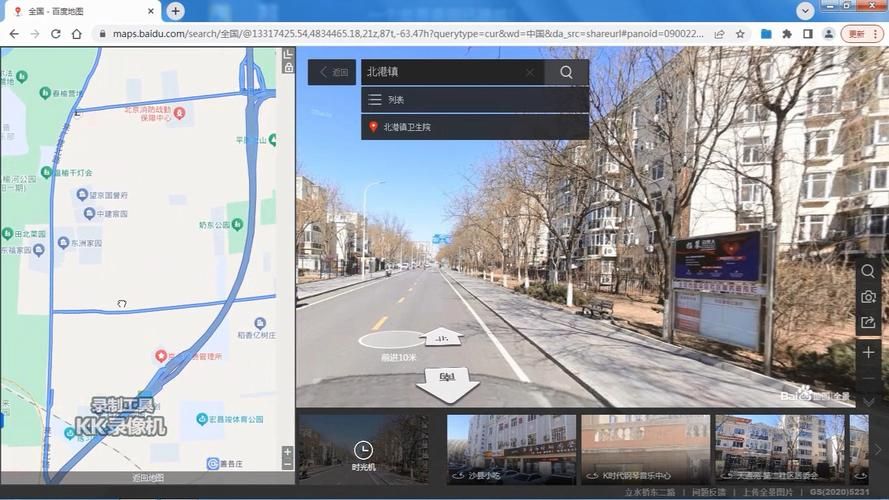Clear the 北港镇 search text
The height and width of the screenshot is (500, 889).
[530, 72]
